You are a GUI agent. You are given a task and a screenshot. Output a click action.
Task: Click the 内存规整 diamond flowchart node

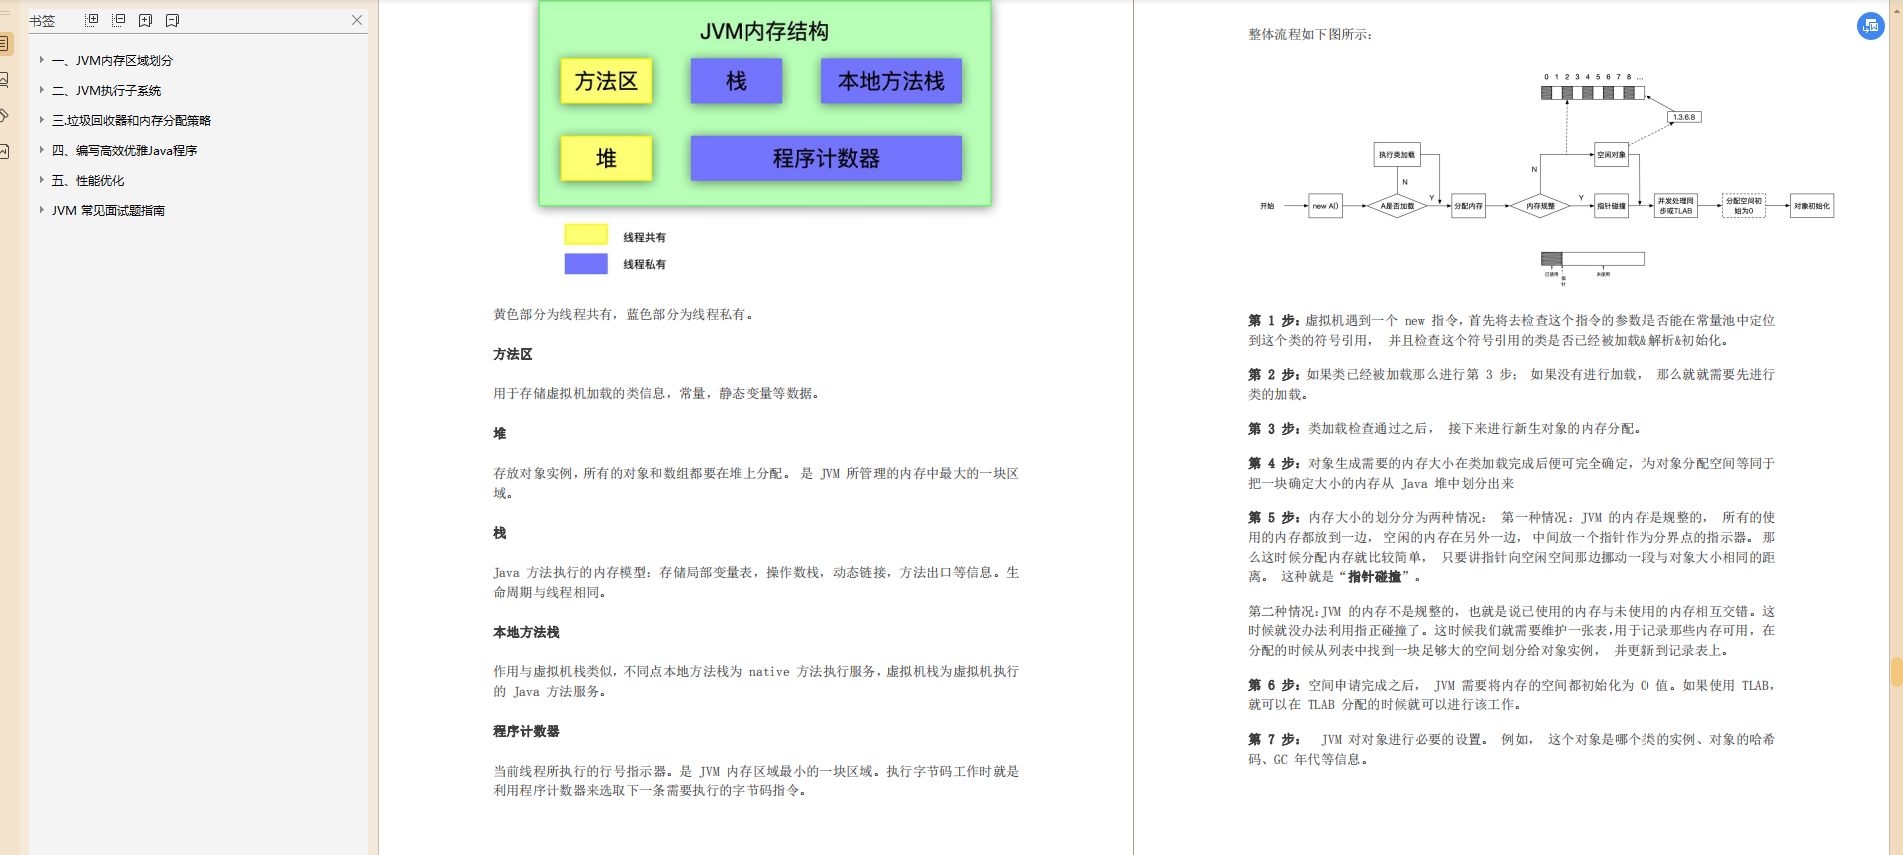click(x=1540, y=206)
